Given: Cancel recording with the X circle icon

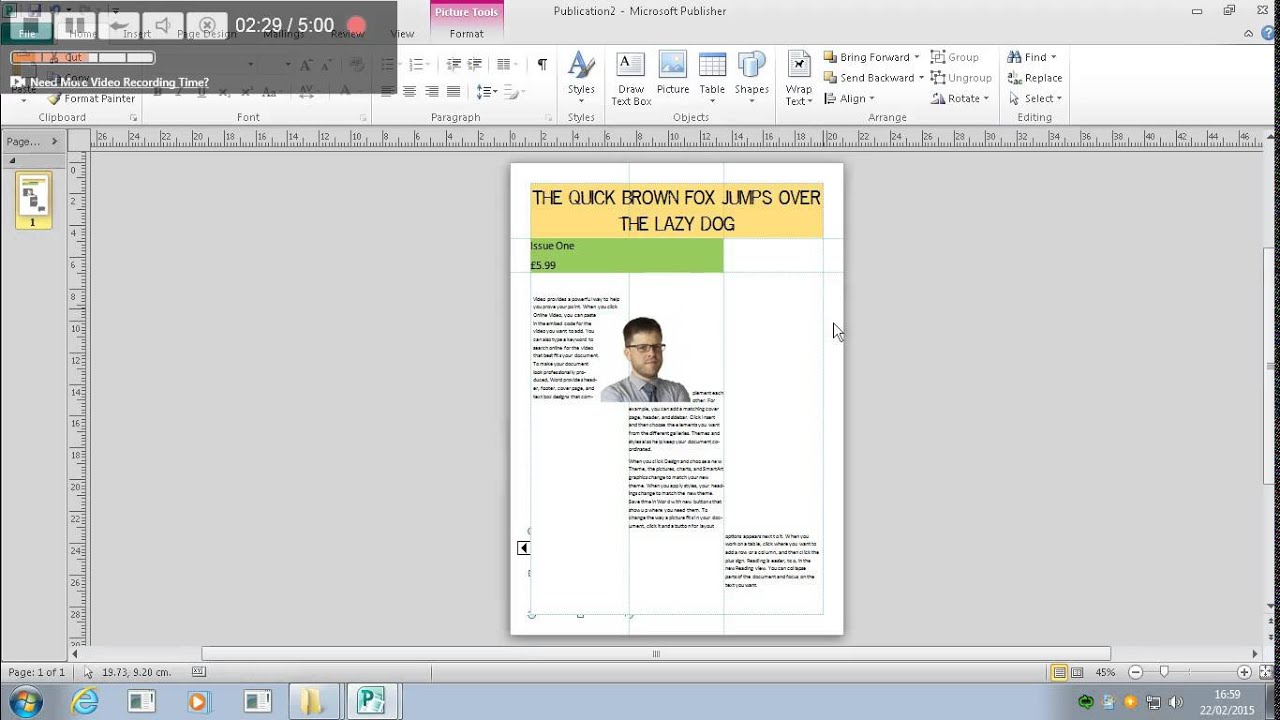Looking at the screenshot, I should tap(207, 25).
